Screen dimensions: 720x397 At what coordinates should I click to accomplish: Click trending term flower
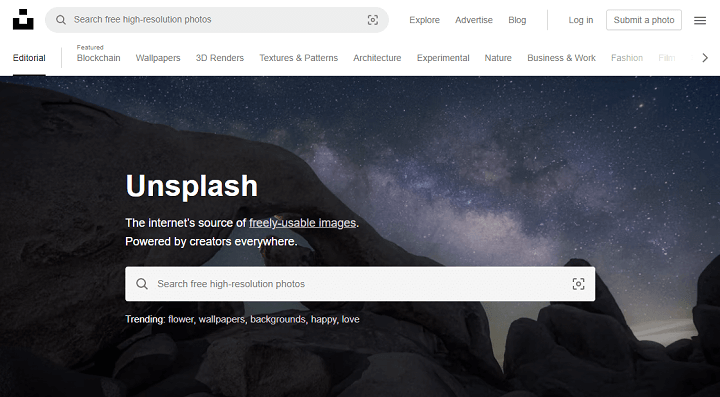coord(181,319)
